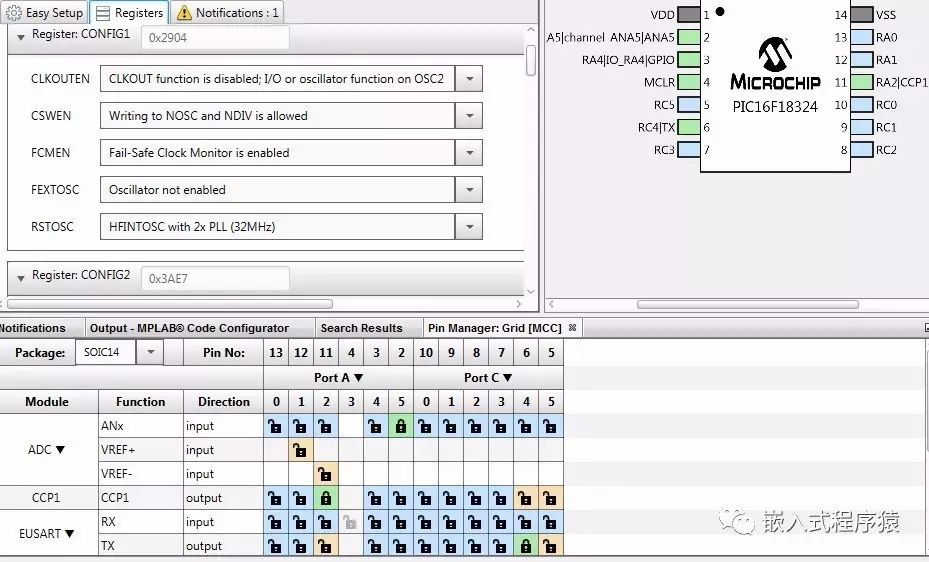
Task: Collapse the Port C column group
Action: [x=508, y=378]
